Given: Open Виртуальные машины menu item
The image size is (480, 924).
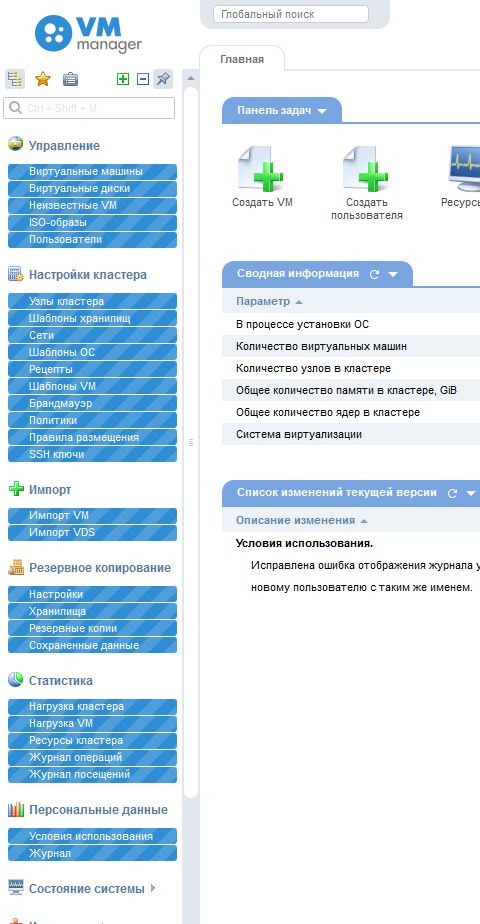Looking at the screenshot, I should click(92, 171).
